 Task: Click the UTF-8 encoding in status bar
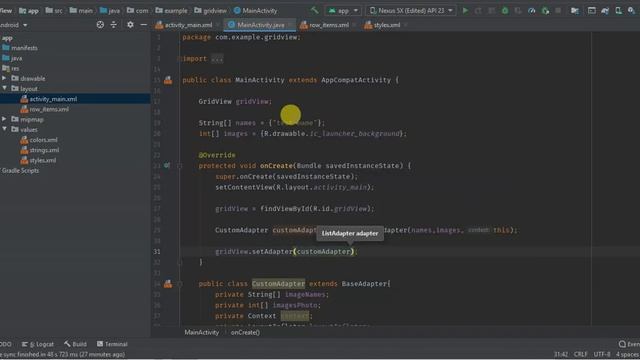(x=602, y=354)
